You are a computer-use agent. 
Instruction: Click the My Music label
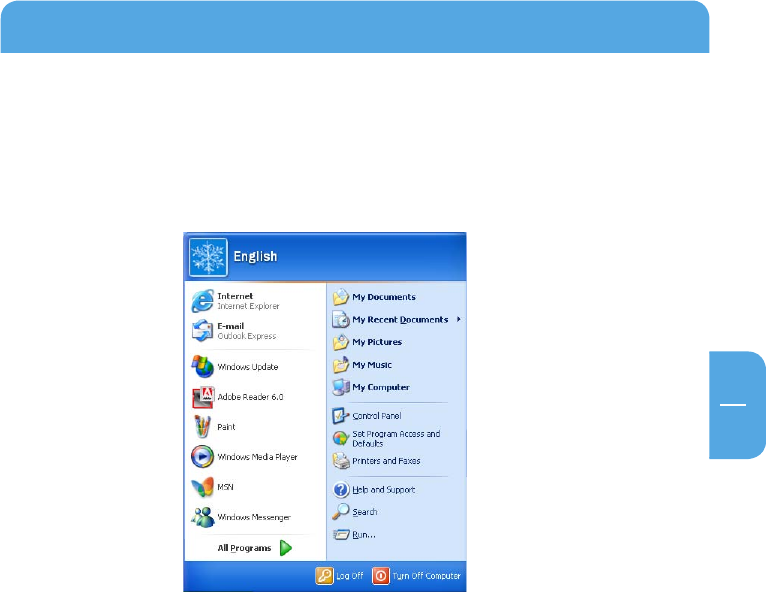372,365
